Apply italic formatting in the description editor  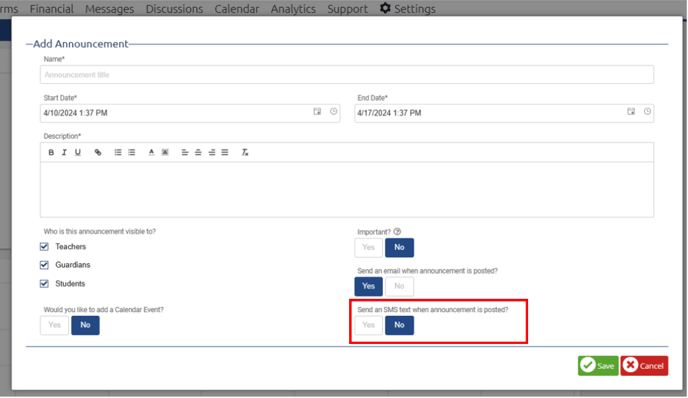tap(64, 152)
